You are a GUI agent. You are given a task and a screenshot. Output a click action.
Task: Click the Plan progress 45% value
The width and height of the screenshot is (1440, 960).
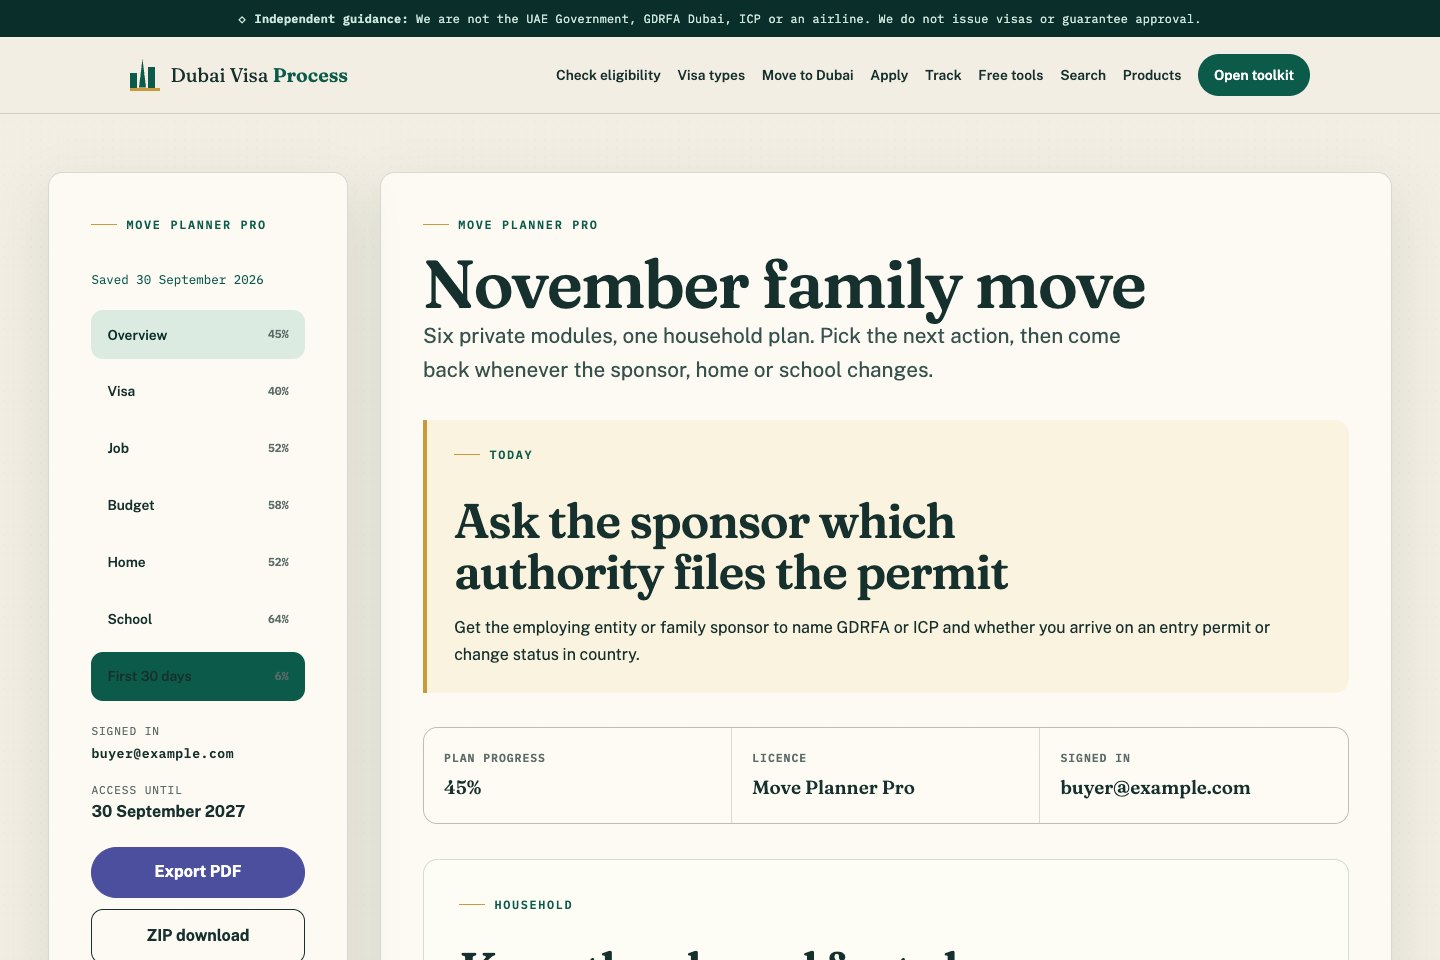pos(462,788)
